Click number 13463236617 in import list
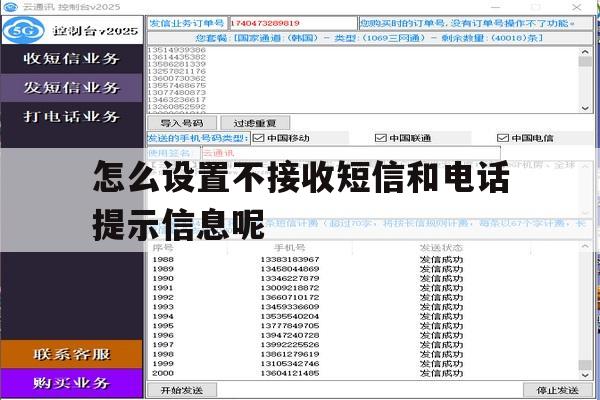 click(x=176, y=100)
